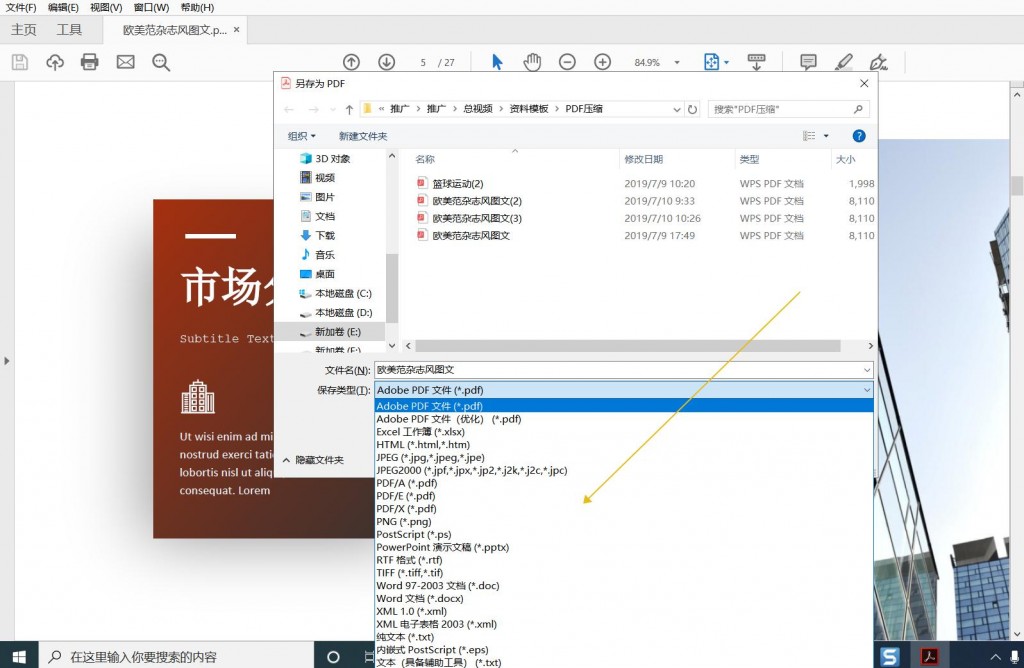The width and height of the screenshot is (1024, 668).
Task: Click Adobe Acrobat taskbar icon
Action: pos(930,656)
